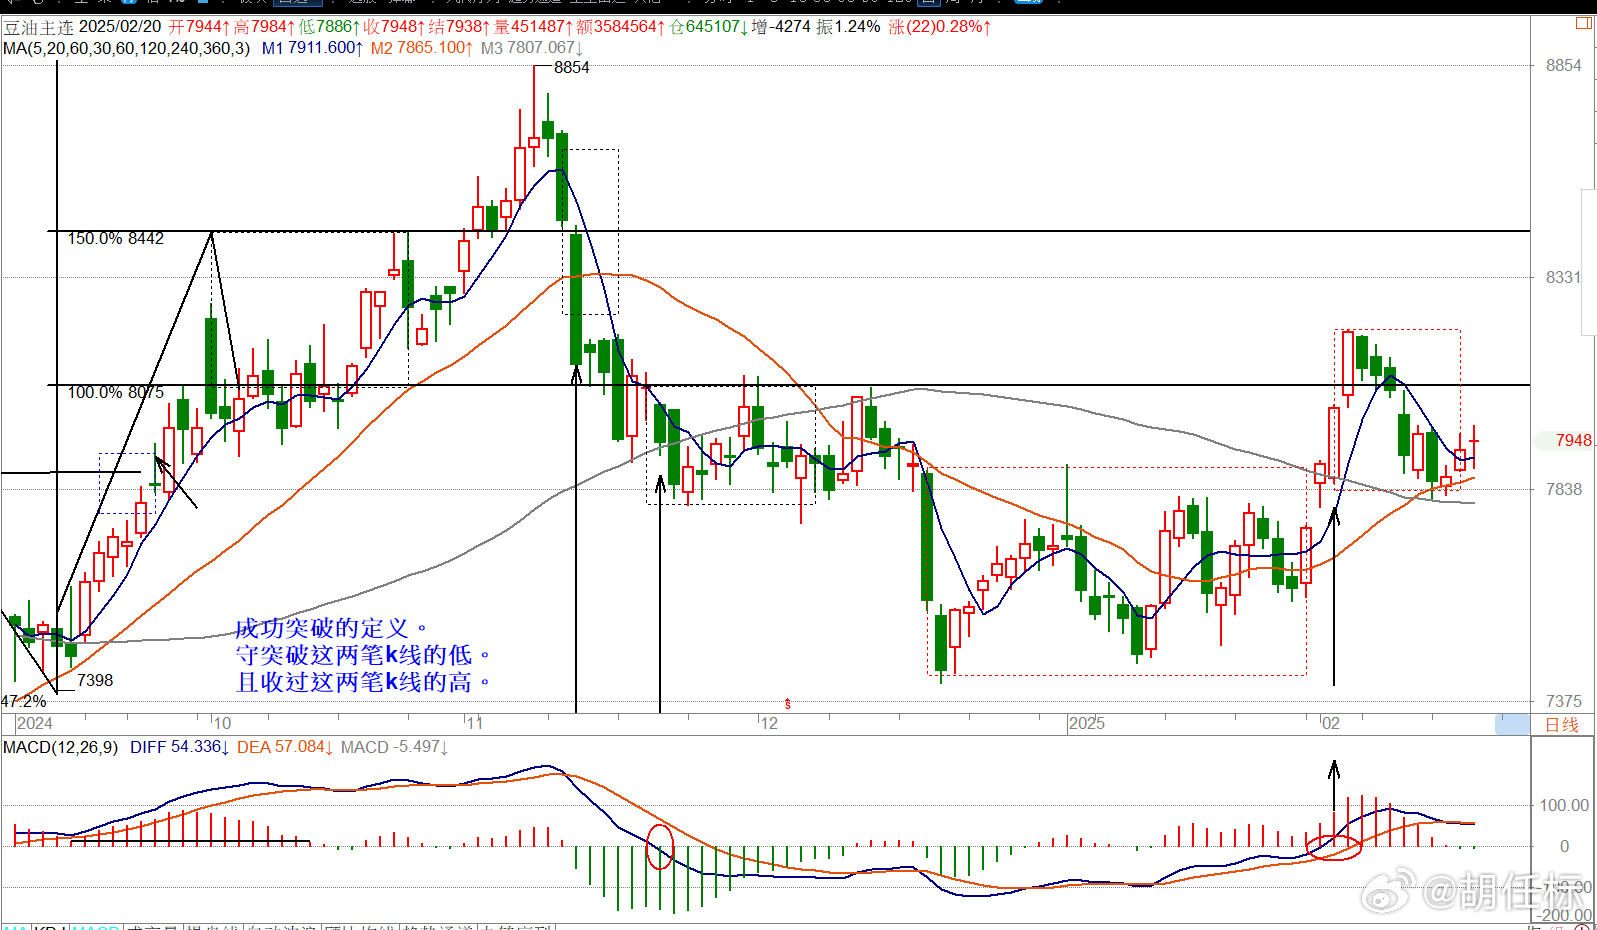Viewport: 1597px width, 930px height.
Task: Click the small red marker above the date axis
Action: pyautogui.click(x=788, y=704)
